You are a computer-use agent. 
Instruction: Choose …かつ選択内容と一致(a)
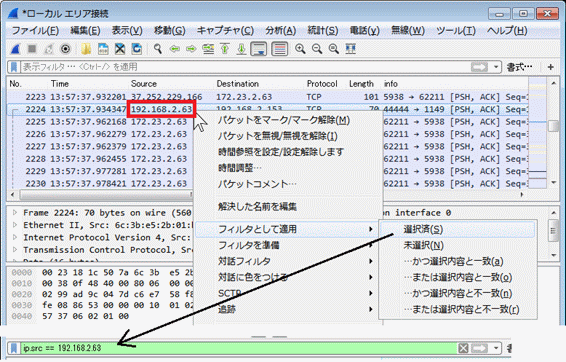(x=458, y=261)
